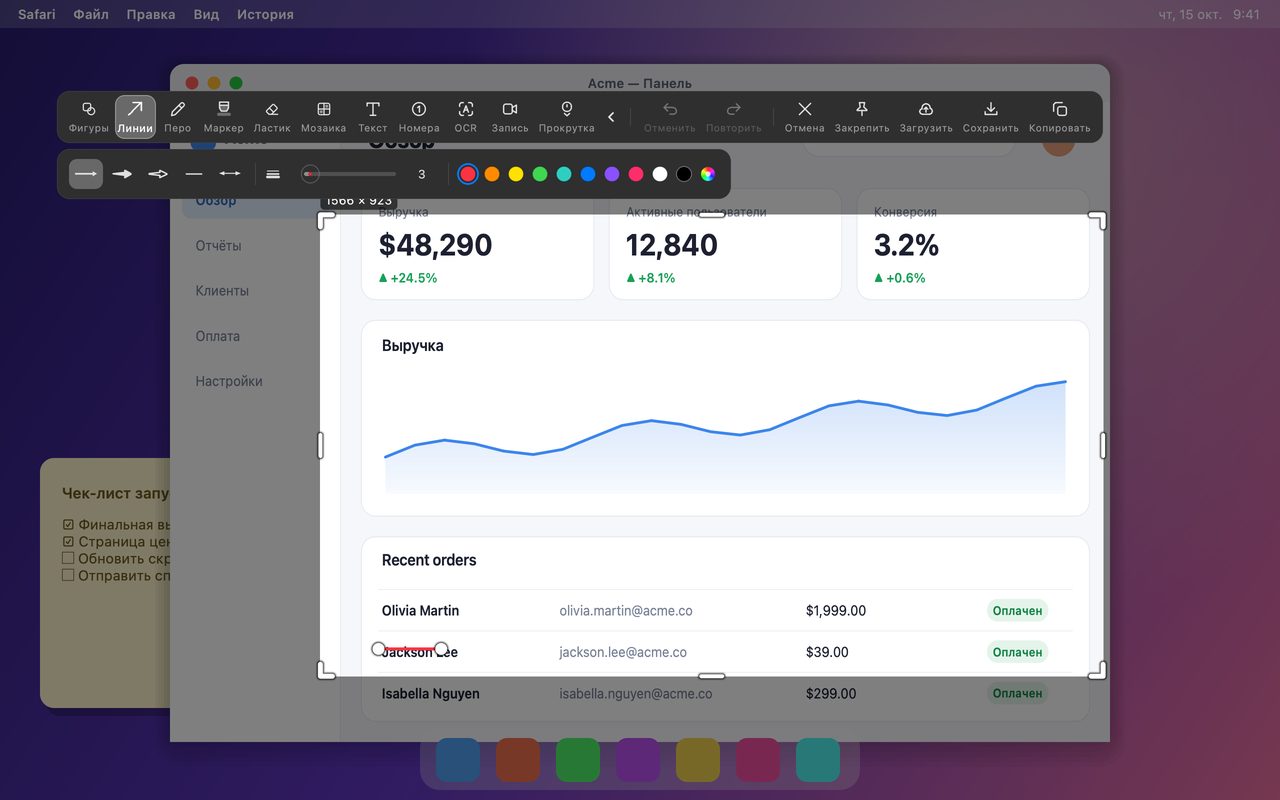The width and height of the screenshot is (1280, 800).
Task: Activate the Маркер highlighter tool
Action: point(223,117)
